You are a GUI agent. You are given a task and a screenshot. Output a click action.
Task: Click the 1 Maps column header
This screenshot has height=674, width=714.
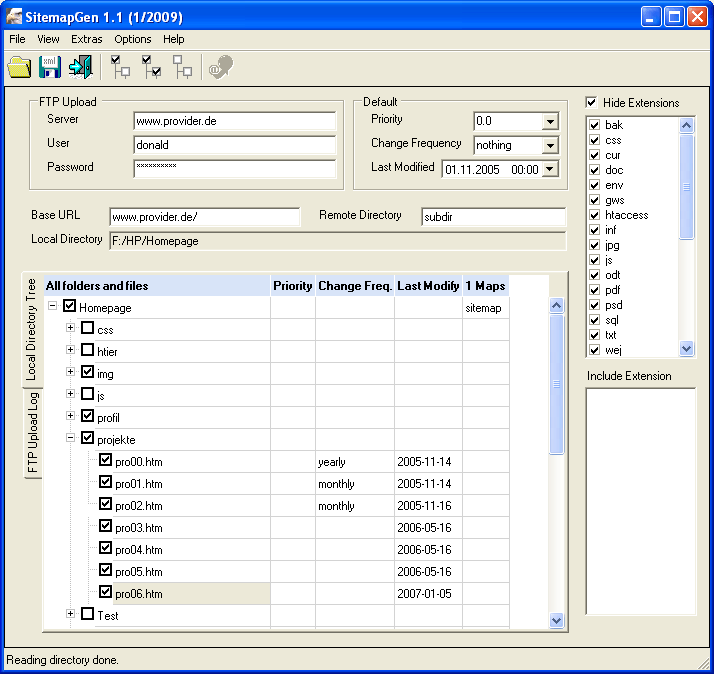click(x=485, y=286)
